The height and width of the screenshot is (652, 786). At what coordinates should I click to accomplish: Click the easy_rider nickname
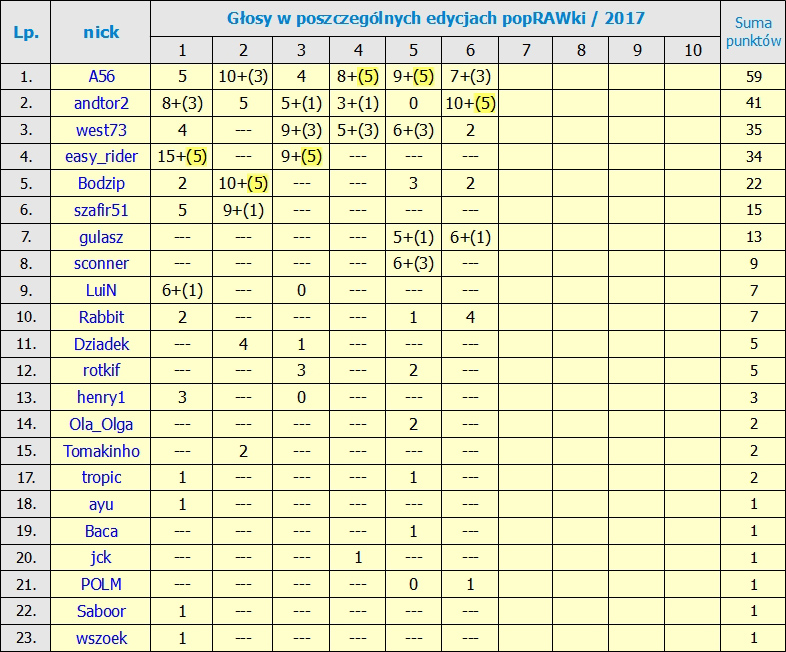point(101,156)
